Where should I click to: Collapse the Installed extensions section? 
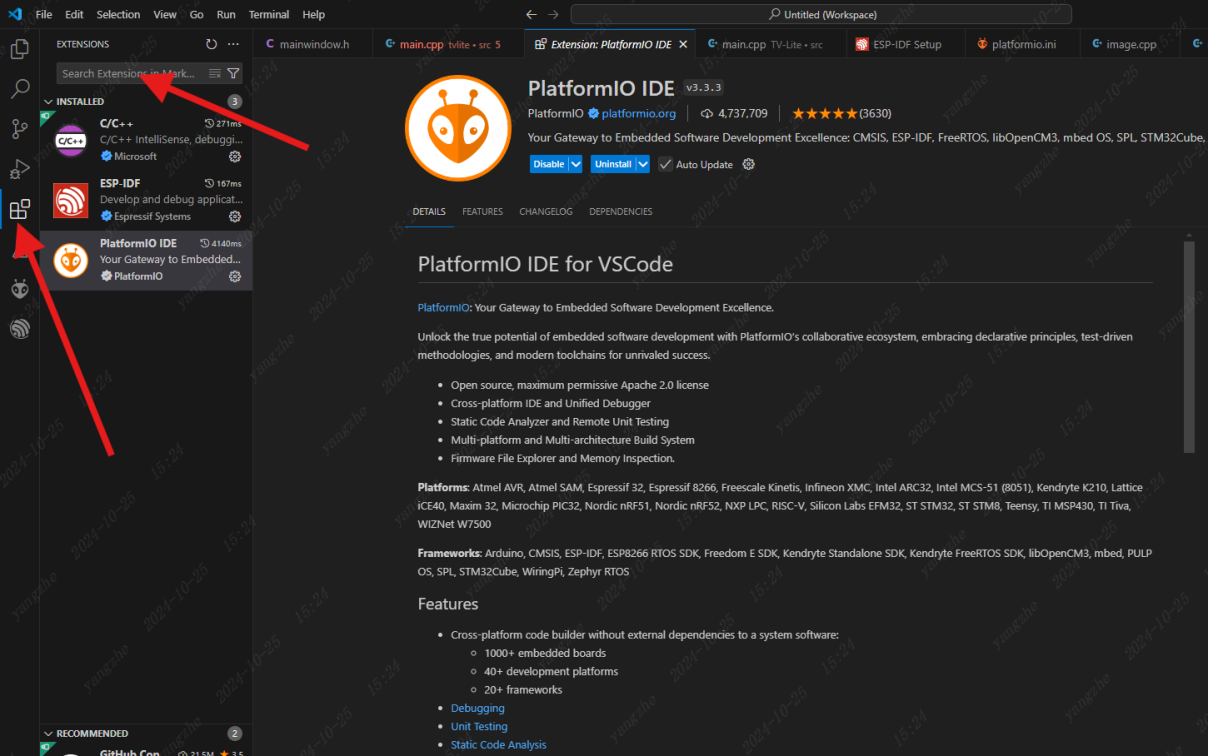click(x=48, y=101)
